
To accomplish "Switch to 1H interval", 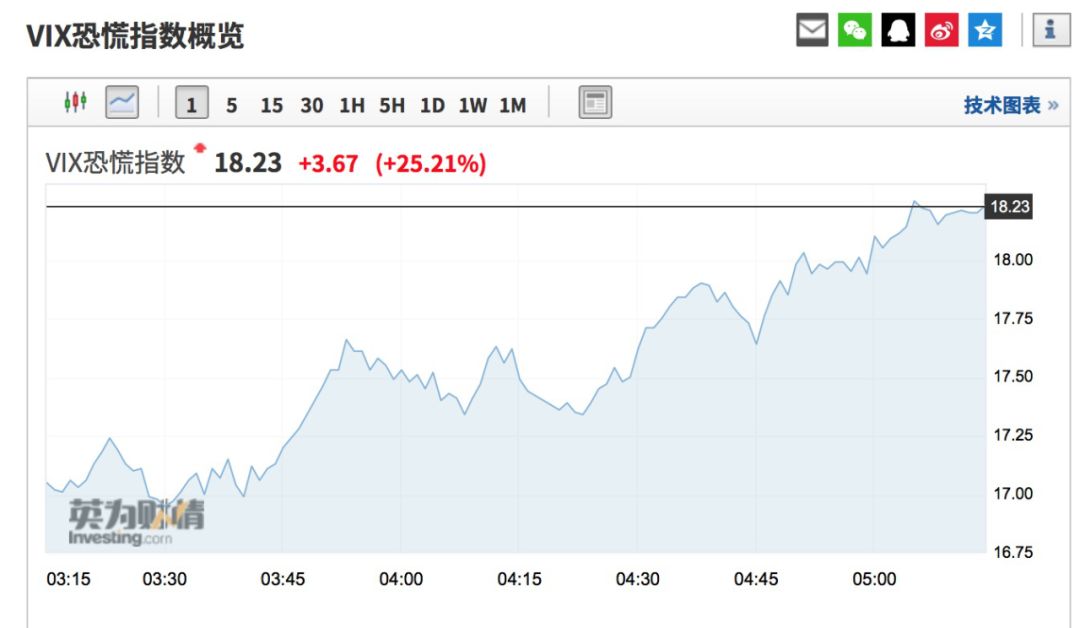I will click(352, 105).
